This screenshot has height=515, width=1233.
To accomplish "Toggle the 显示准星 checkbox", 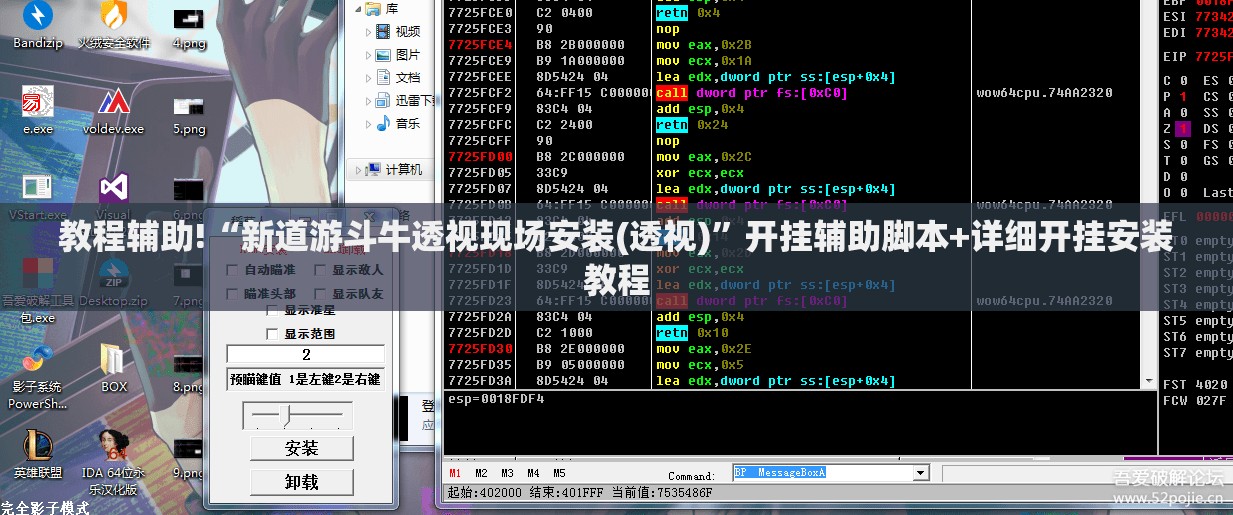I will [x=272, y=311].
